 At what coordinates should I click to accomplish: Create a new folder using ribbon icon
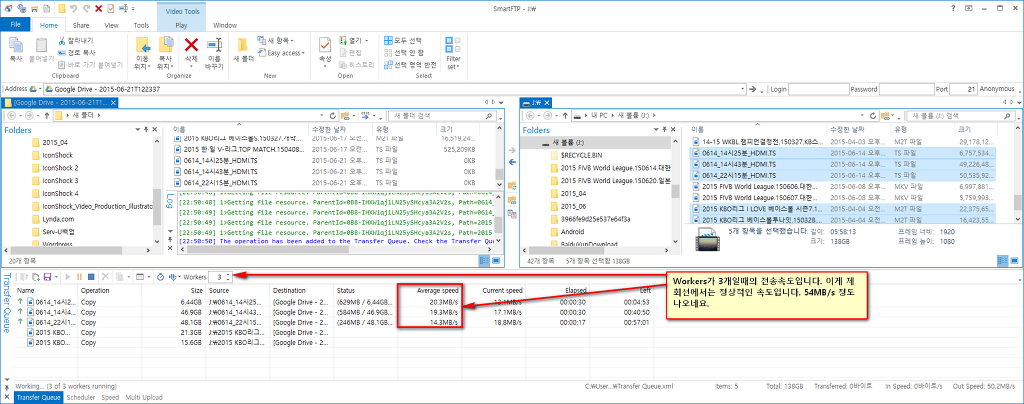click(x=244, y=50)
